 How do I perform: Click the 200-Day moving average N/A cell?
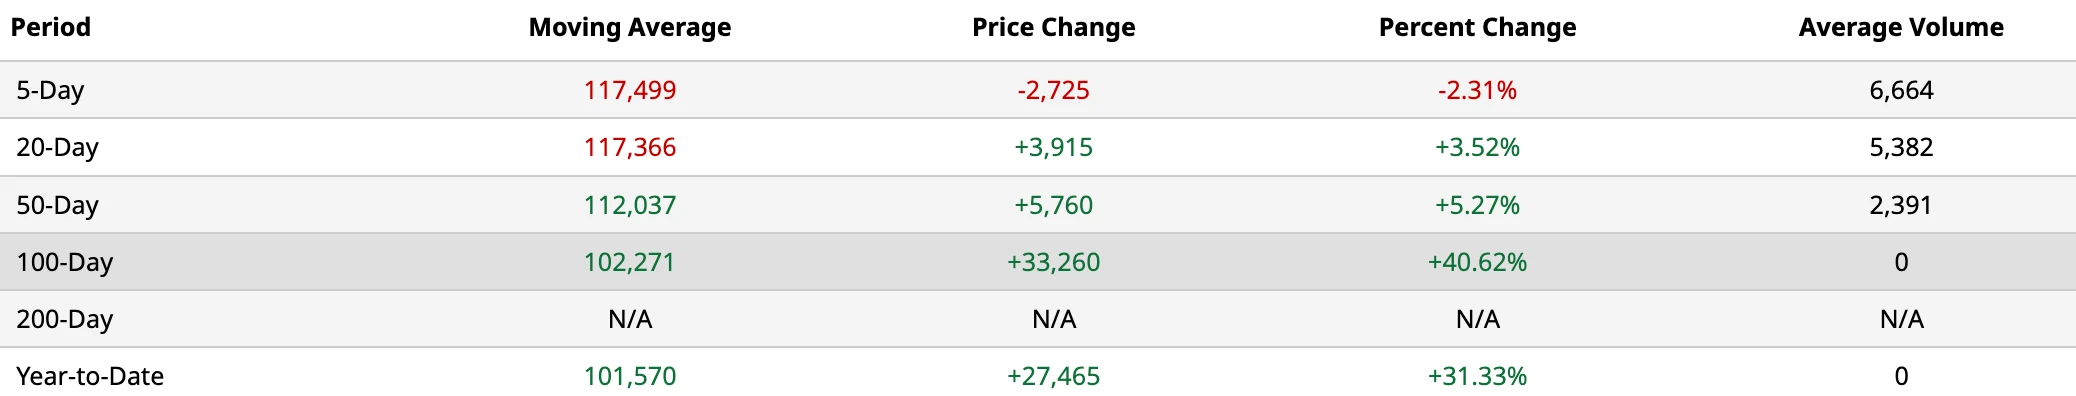tap(630, 319)
